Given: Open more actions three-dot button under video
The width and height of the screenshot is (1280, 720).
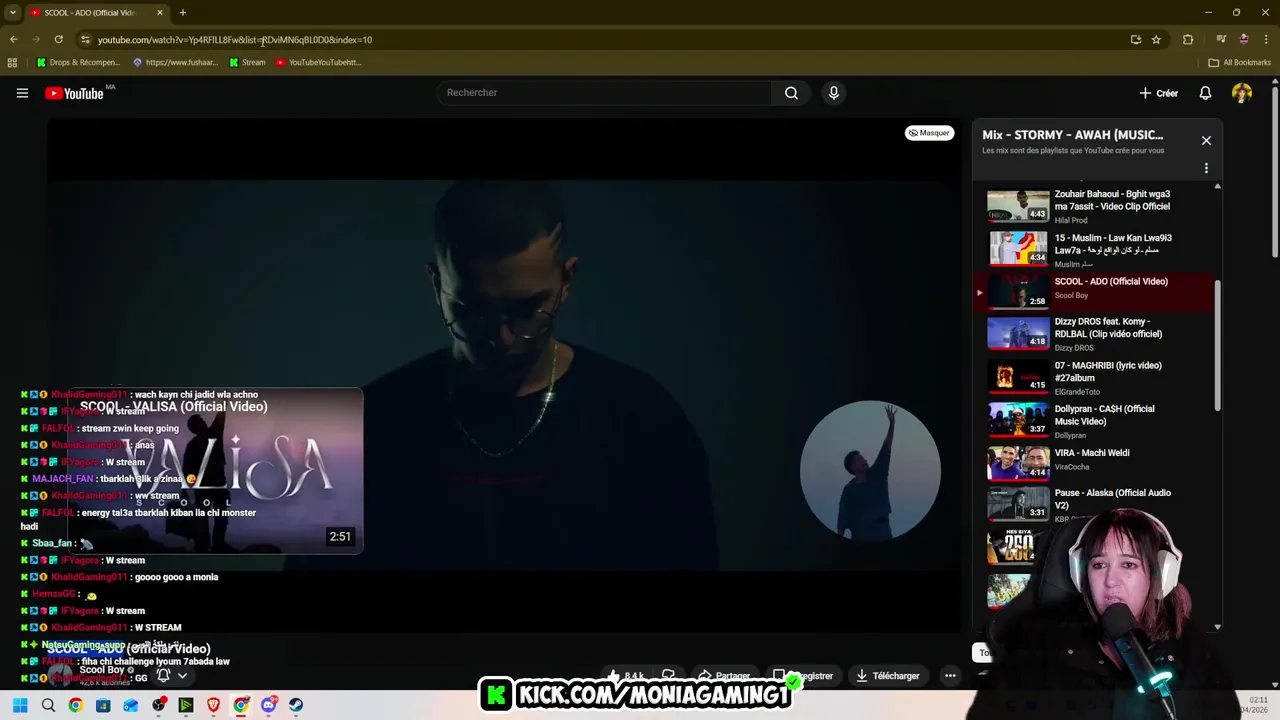Looking at the screenshot, I should [950, 676].
